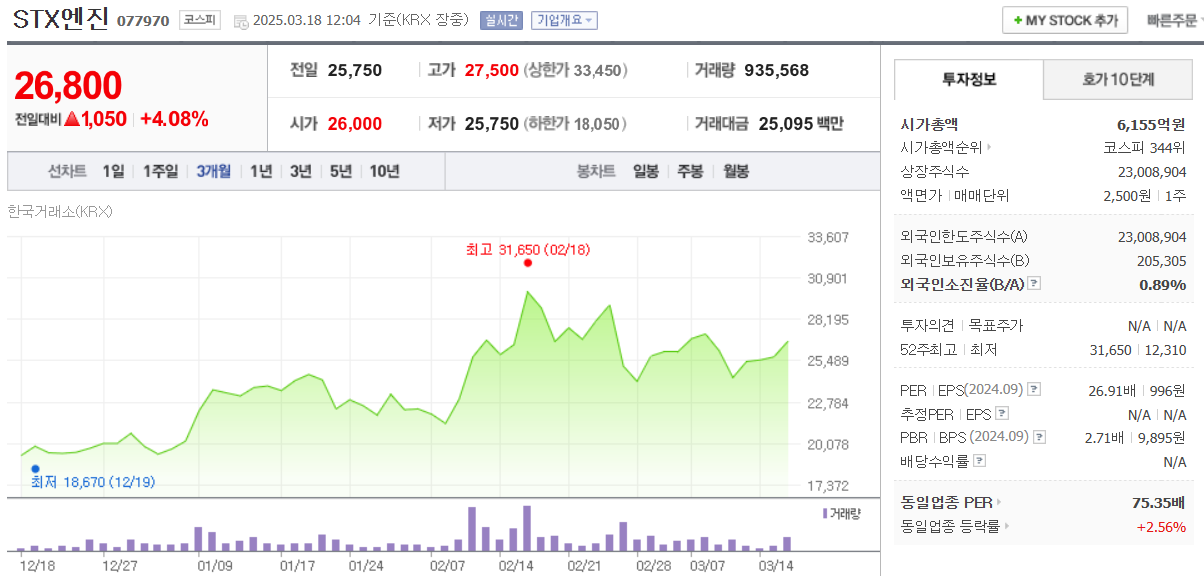Screen dimensions: 1204x576
Task: Click the 외국인보유주식수 value 205,305
Action: pyautogui.click(x=1162, y=261)
